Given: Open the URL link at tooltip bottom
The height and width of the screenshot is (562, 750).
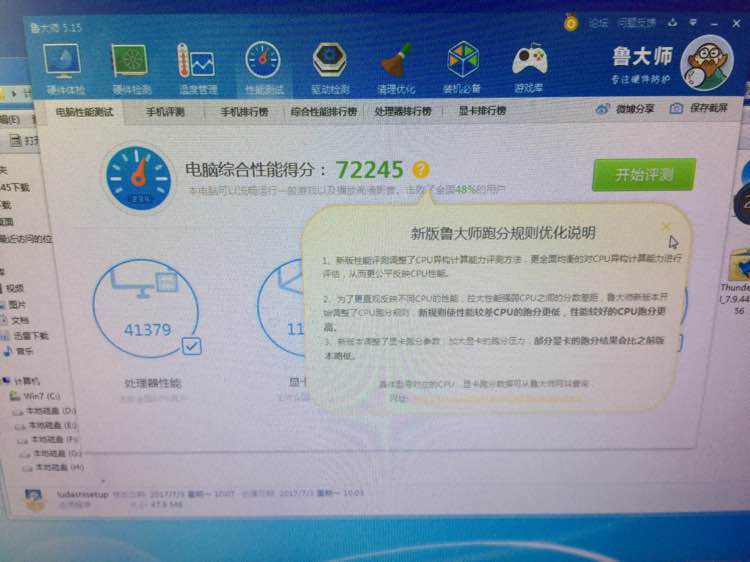Looking at the screenshot, I should (x=497, y=398).
